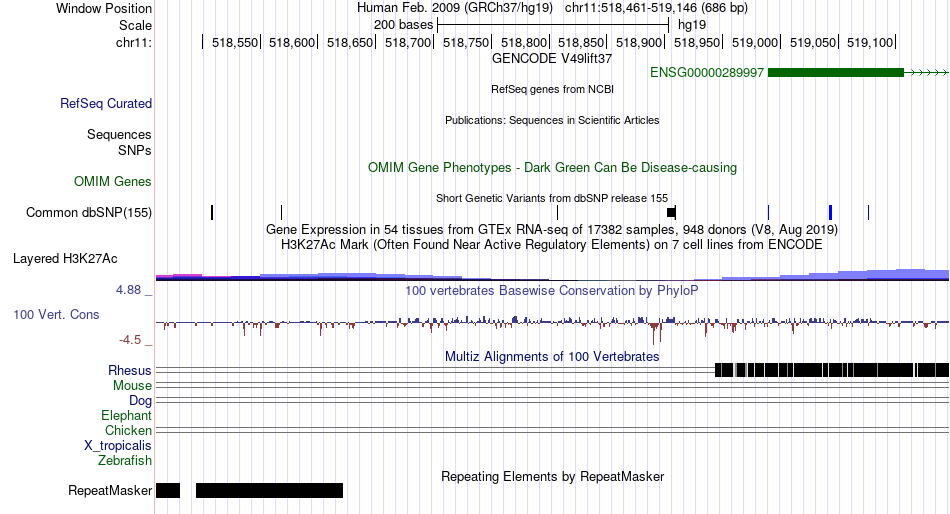Click the 518,800 ruler coordinate
Viewport: 950px width, 514px height.
[523, 42]
